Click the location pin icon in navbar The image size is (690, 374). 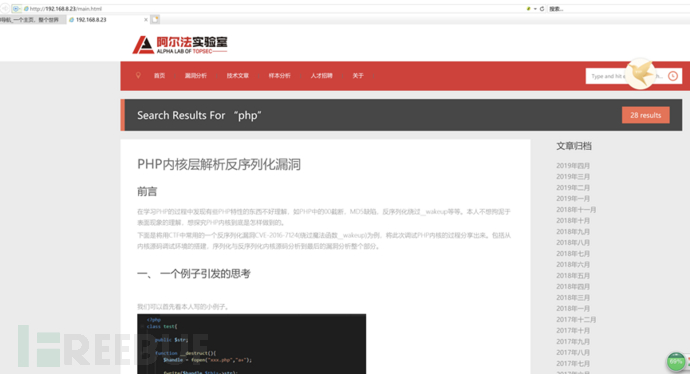click(138, 75)
